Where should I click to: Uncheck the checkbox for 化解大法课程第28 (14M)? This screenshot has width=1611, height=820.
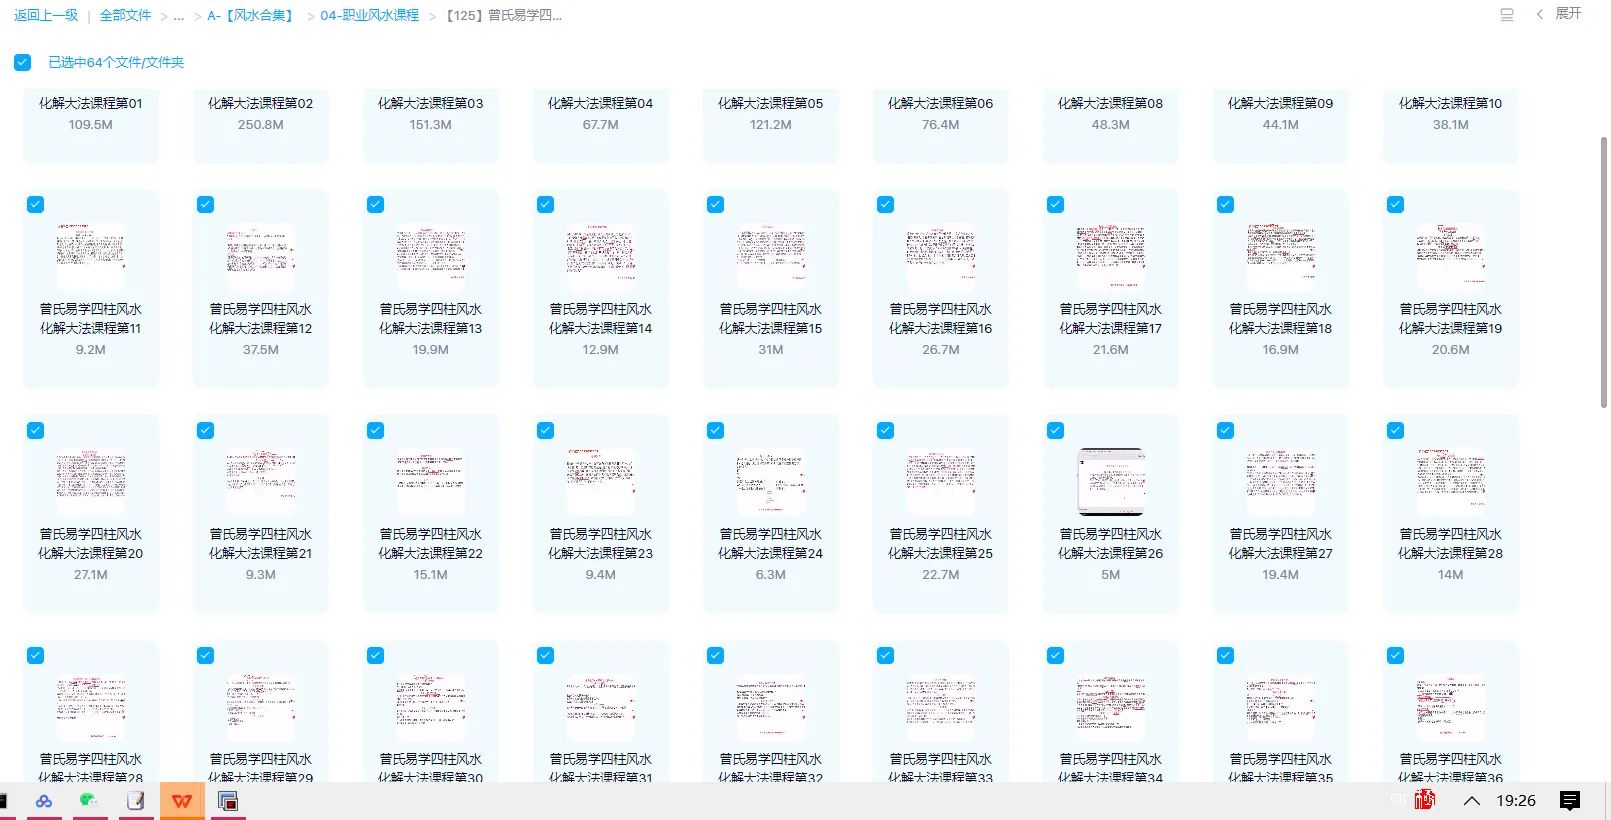[1396, 430]
